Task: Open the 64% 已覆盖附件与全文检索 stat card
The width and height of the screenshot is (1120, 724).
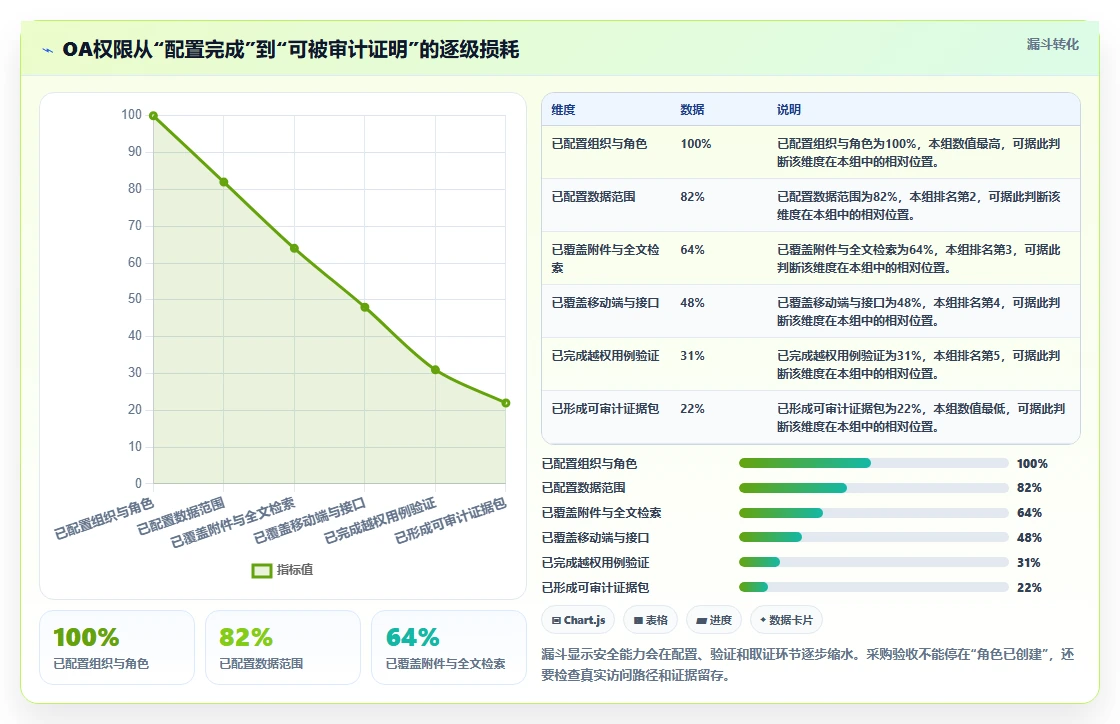Action: click(x=449, y=648)
